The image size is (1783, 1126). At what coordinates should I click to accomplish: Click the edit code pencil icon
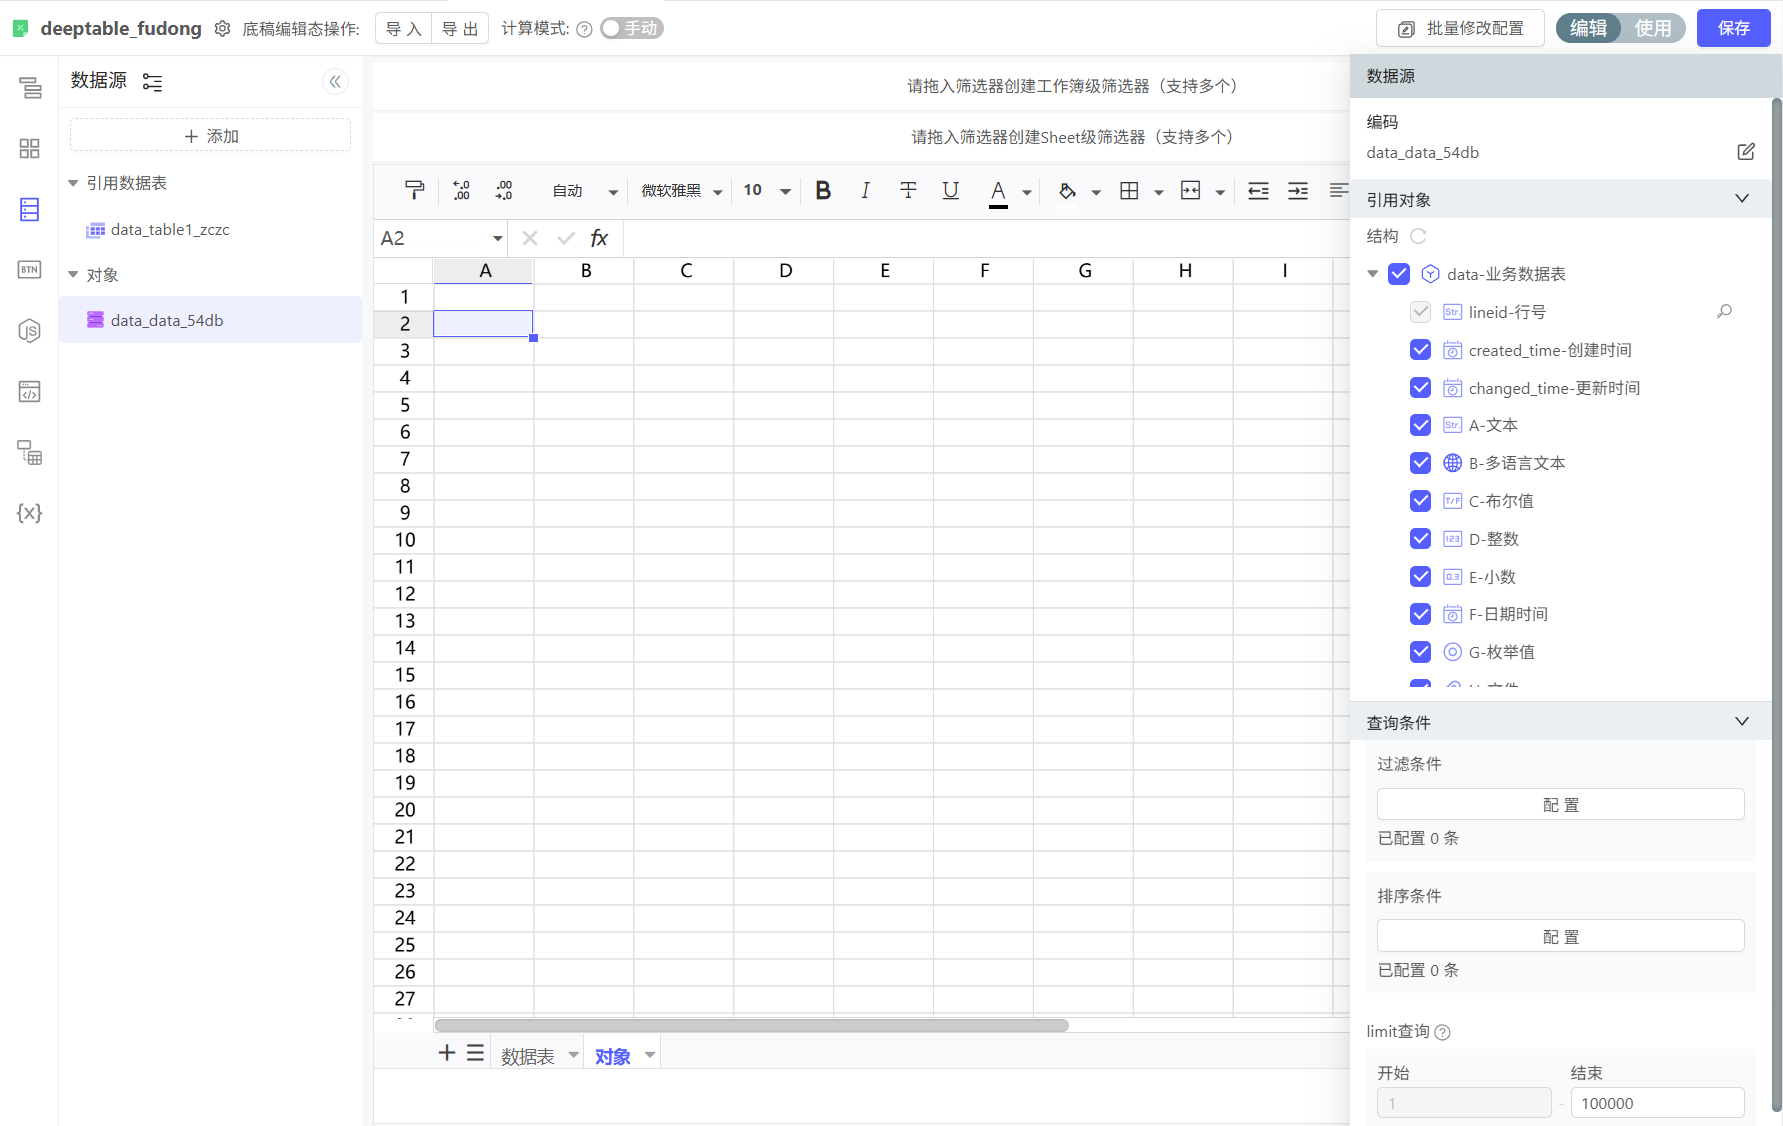click(x=1745, y=152)
